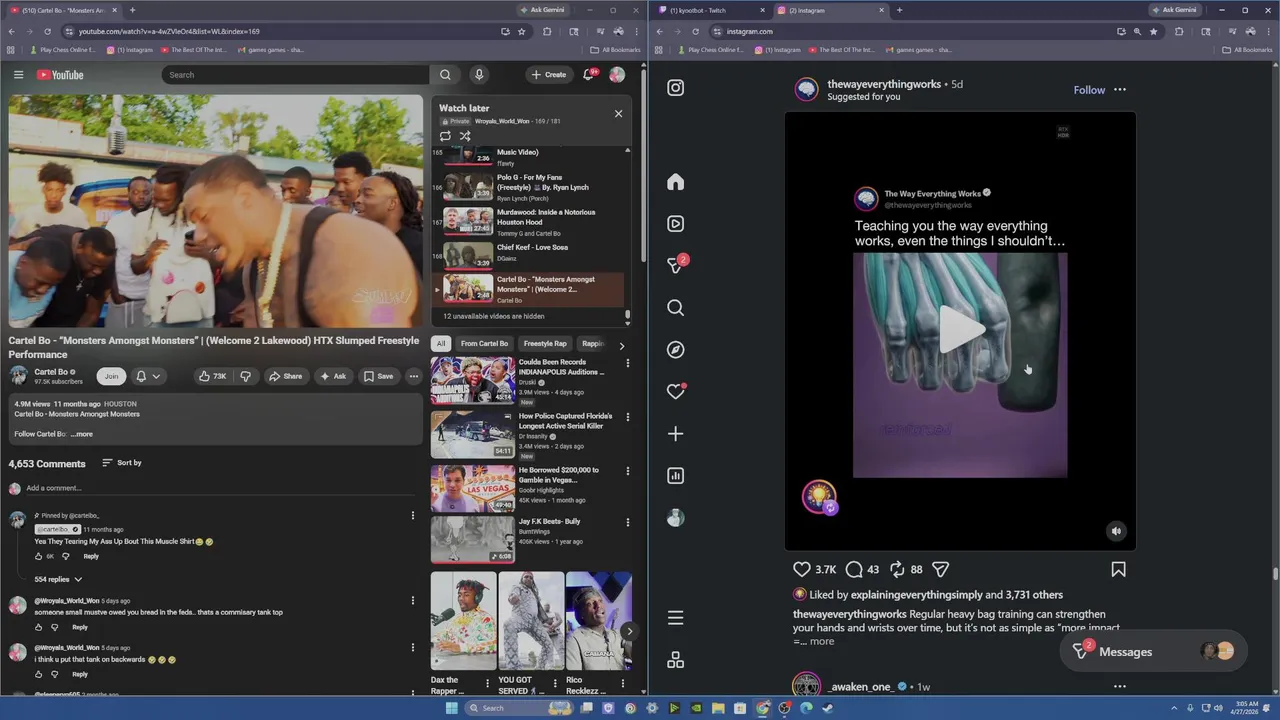The height and width of the screenshot is (720, 1280).
Task: Open the Cartel Bo notification bell dropdown
Action: (x=147, y=376)
